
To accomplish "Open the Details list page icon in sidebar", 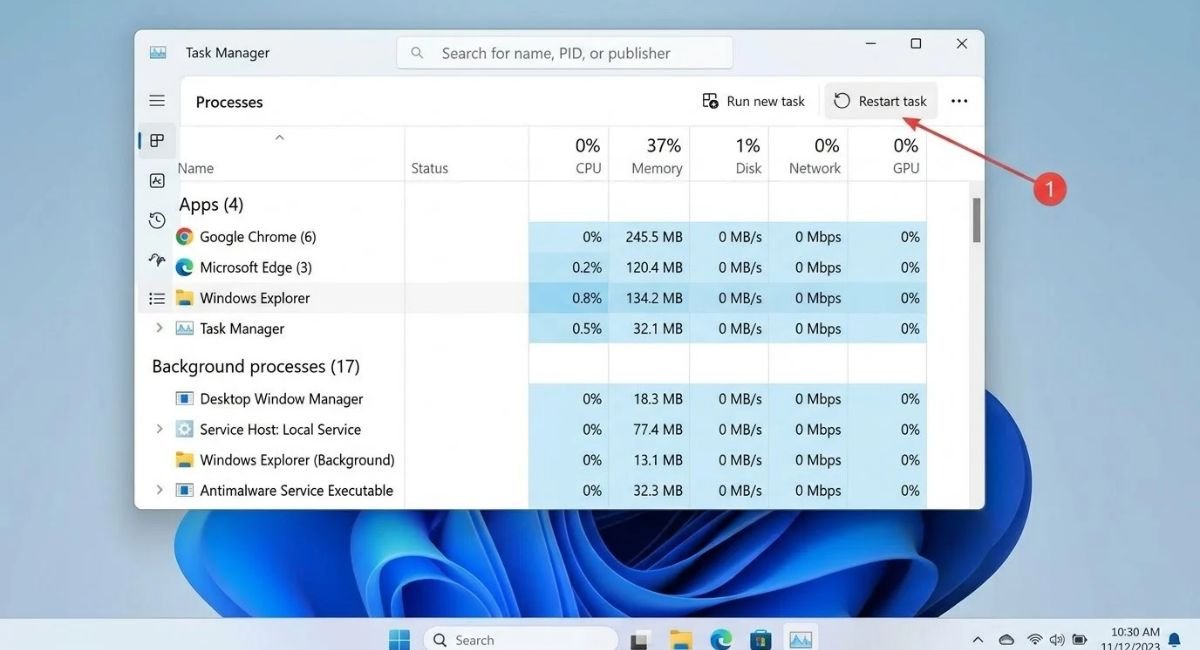I will [157, 298].
